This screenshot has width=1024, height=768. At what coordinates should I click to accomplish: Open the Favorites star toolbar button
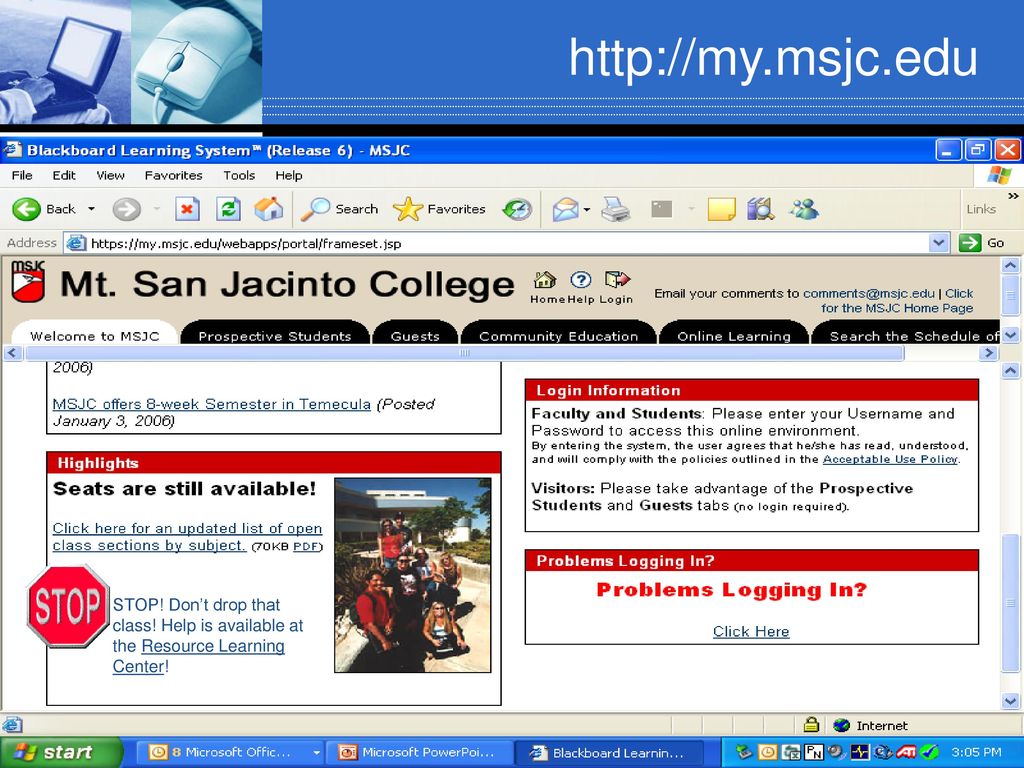point(439,209)
